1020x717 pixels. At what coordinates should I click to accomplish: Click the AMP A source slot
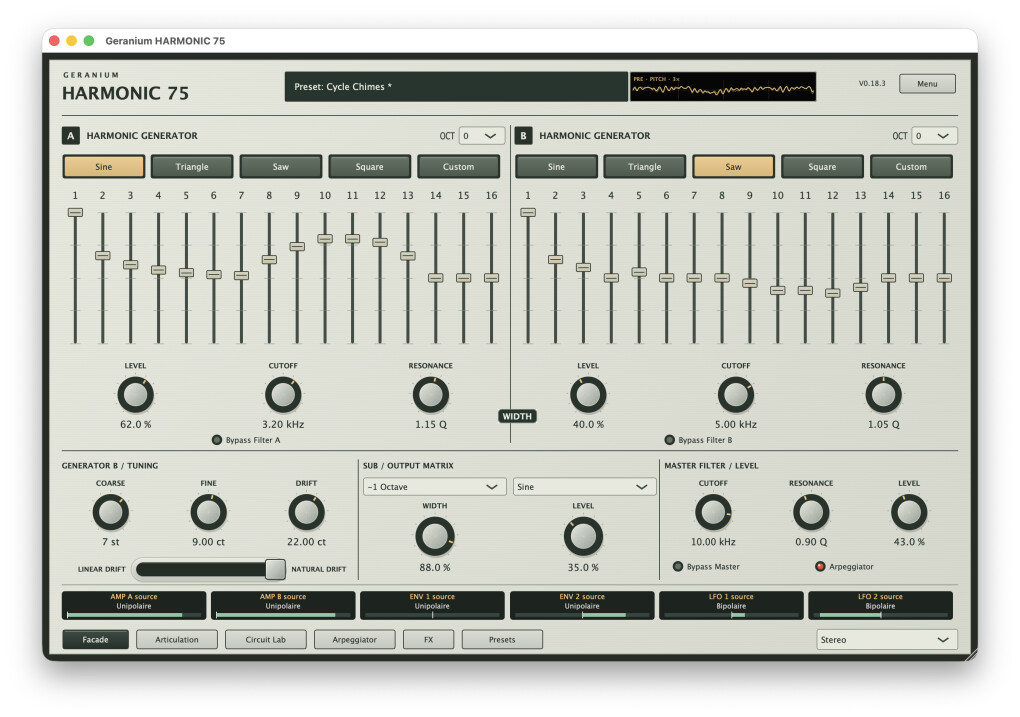pyautogui.click(x=134, y=605)
